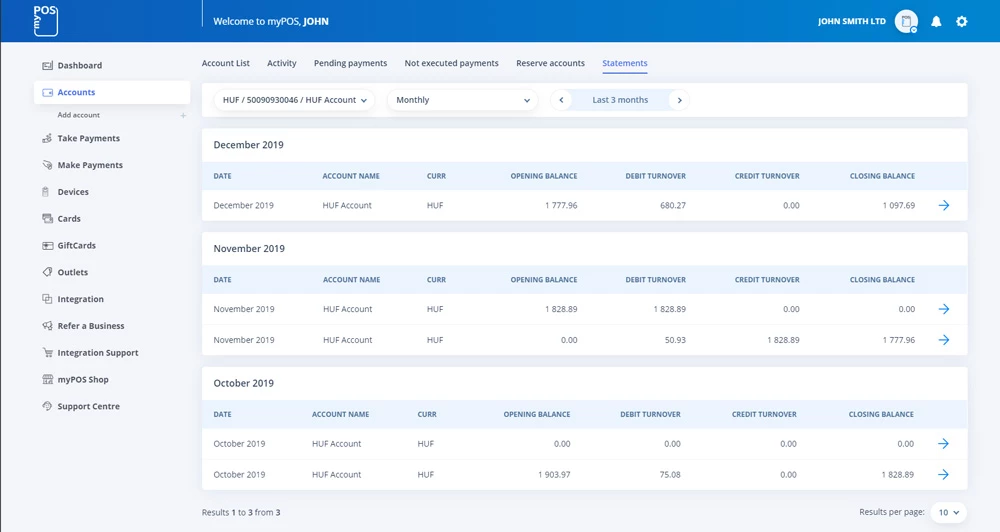
Task: Open the myPOS Shop sidebar item
Action: [x=82, y=380]
